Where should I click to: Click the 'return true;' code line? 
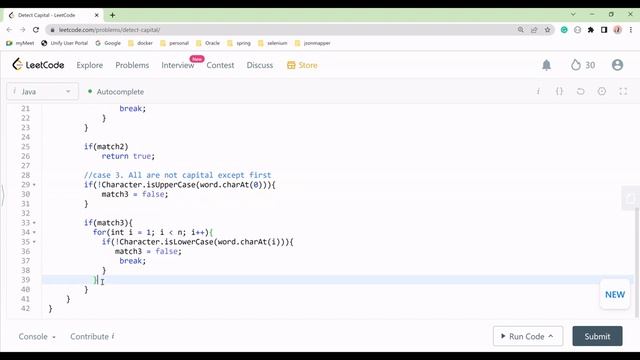(128, 156)
